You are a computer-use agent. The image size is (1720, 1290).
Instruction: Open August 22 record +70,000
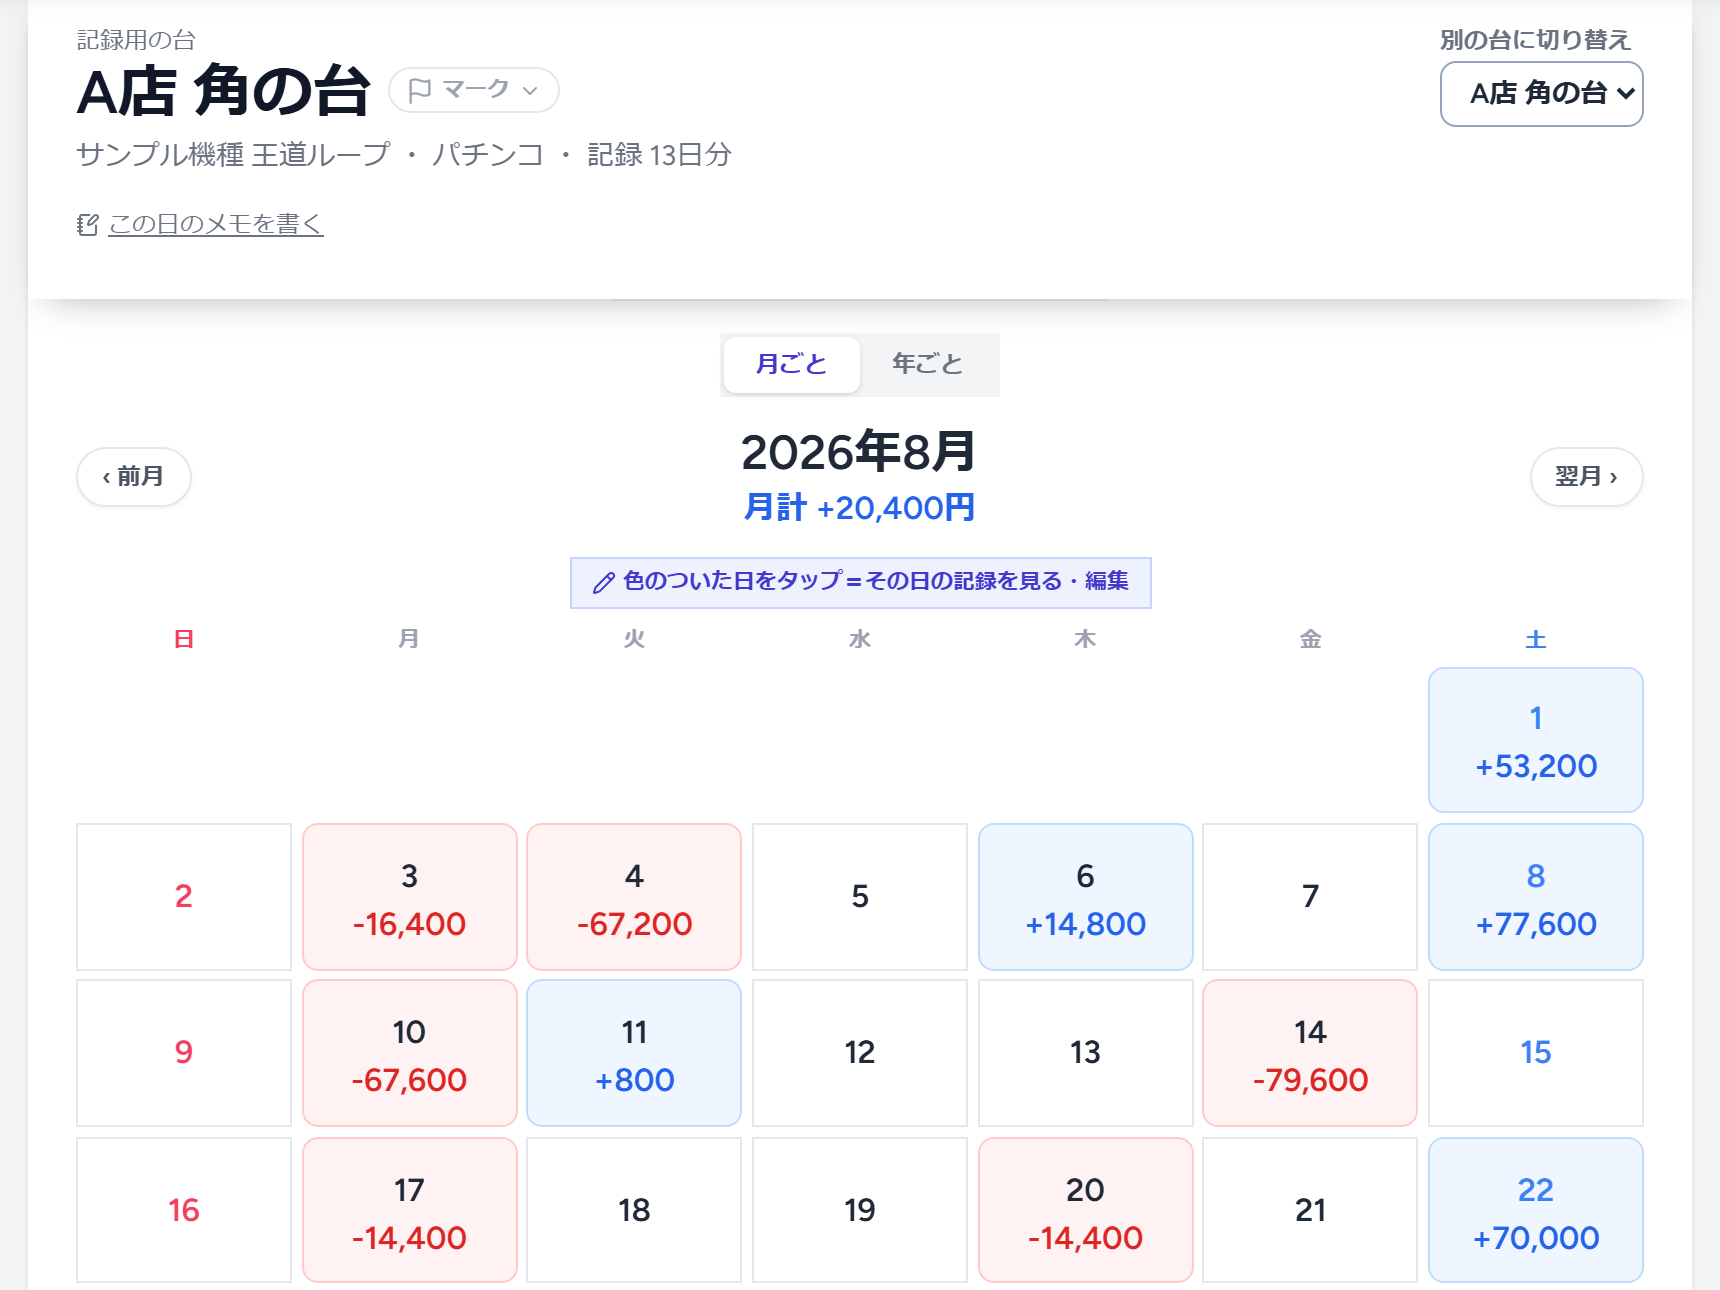(x=1535, y=1210)
